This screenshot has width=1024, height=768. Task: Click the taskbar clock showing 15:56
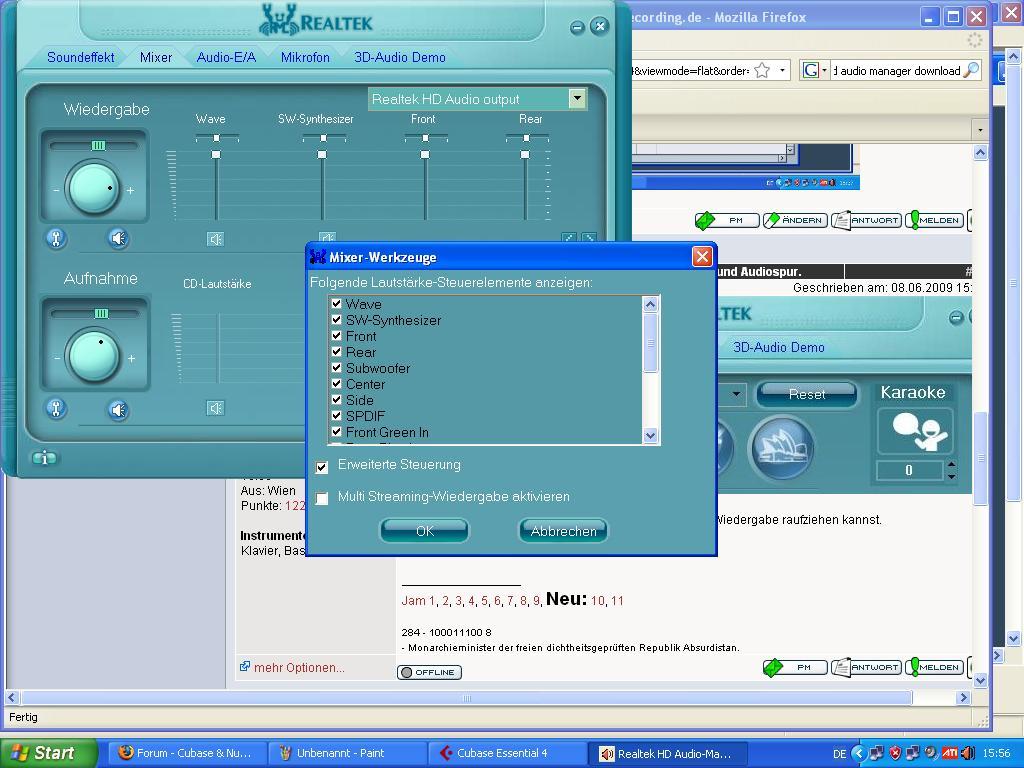[x=996, y=754]
